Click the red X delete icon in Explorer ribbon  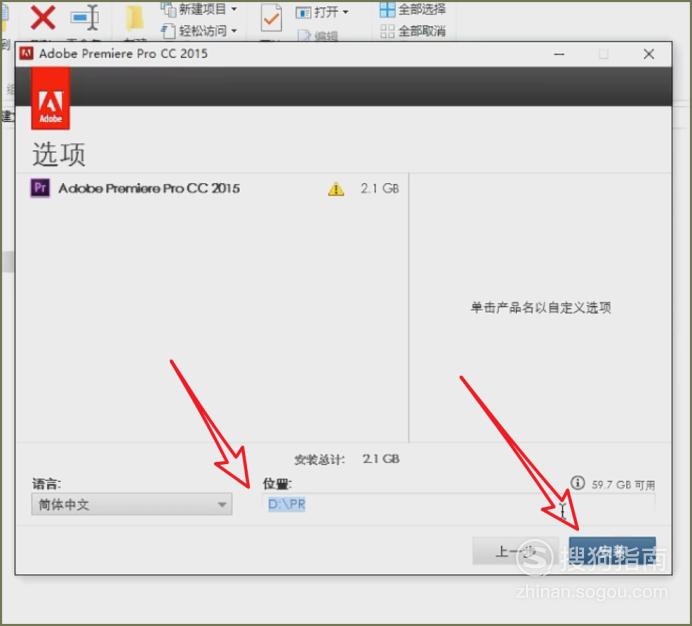pyautogui.click(x=43, y=18)
